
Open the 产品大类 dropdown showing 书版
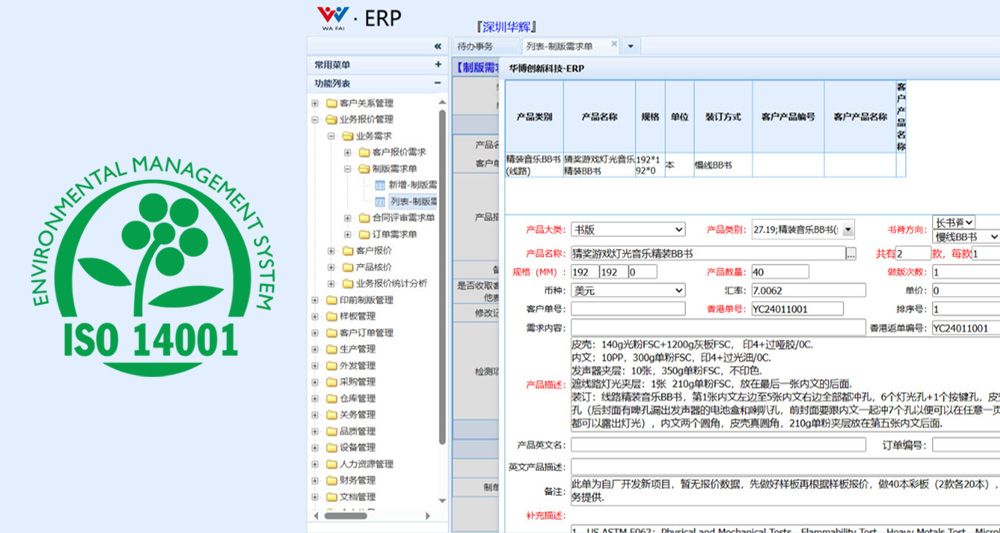(x=628, y=230)
